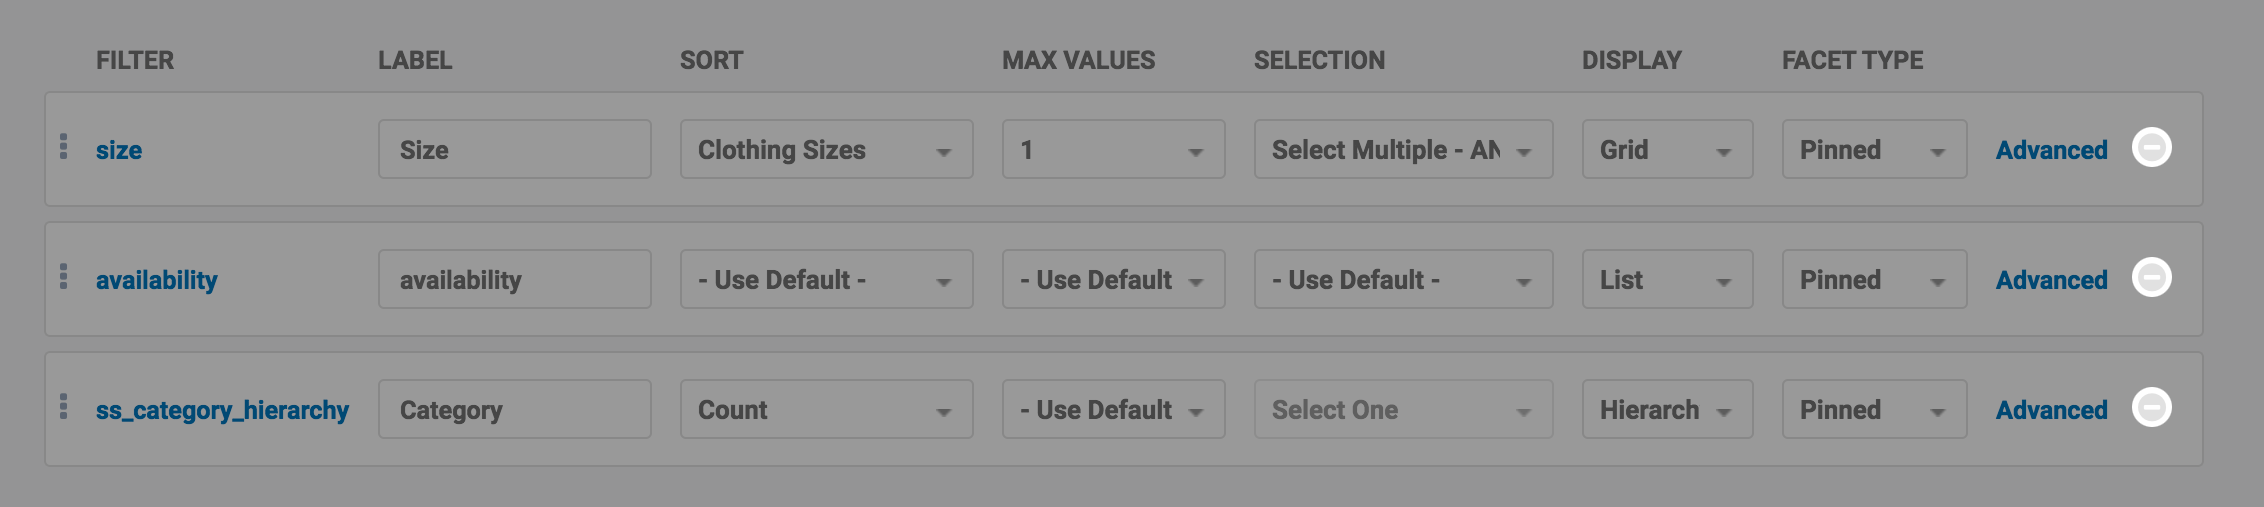
Task: Expand the Select Multiple selection dropdown
Action: pos(1403,150)
